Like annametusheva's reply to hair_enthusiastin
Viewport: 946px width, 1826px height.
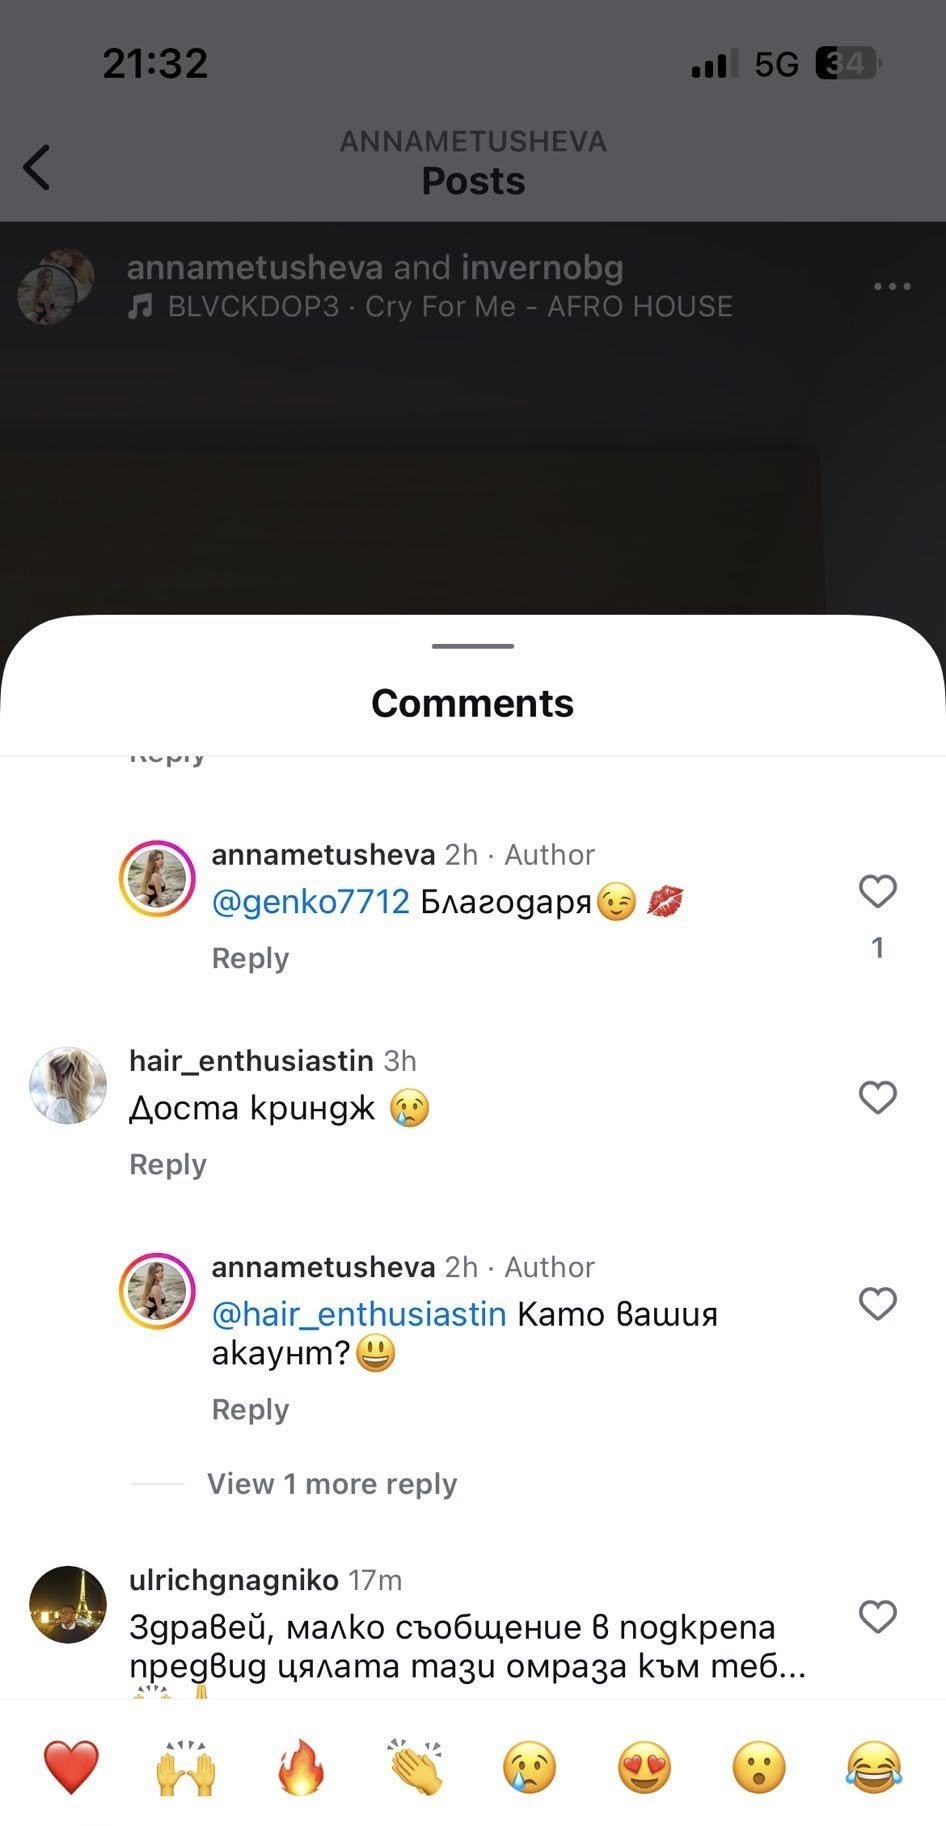[877, 1303]
